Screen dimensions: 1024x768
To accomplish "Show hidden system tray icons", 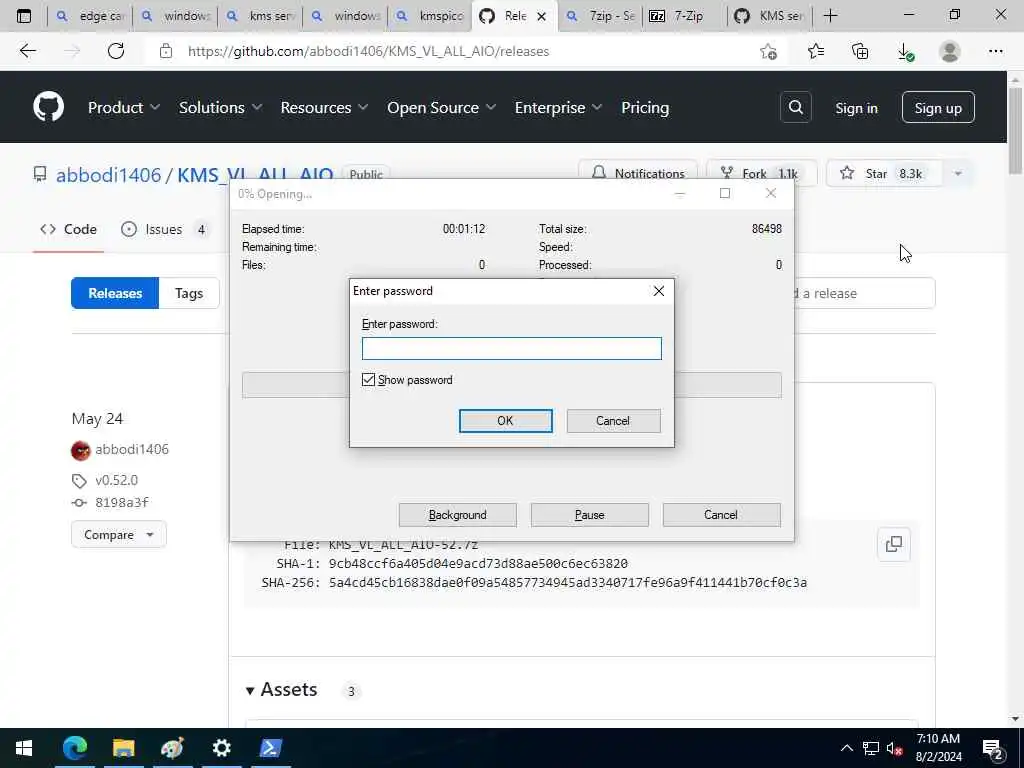I will 846,748.
